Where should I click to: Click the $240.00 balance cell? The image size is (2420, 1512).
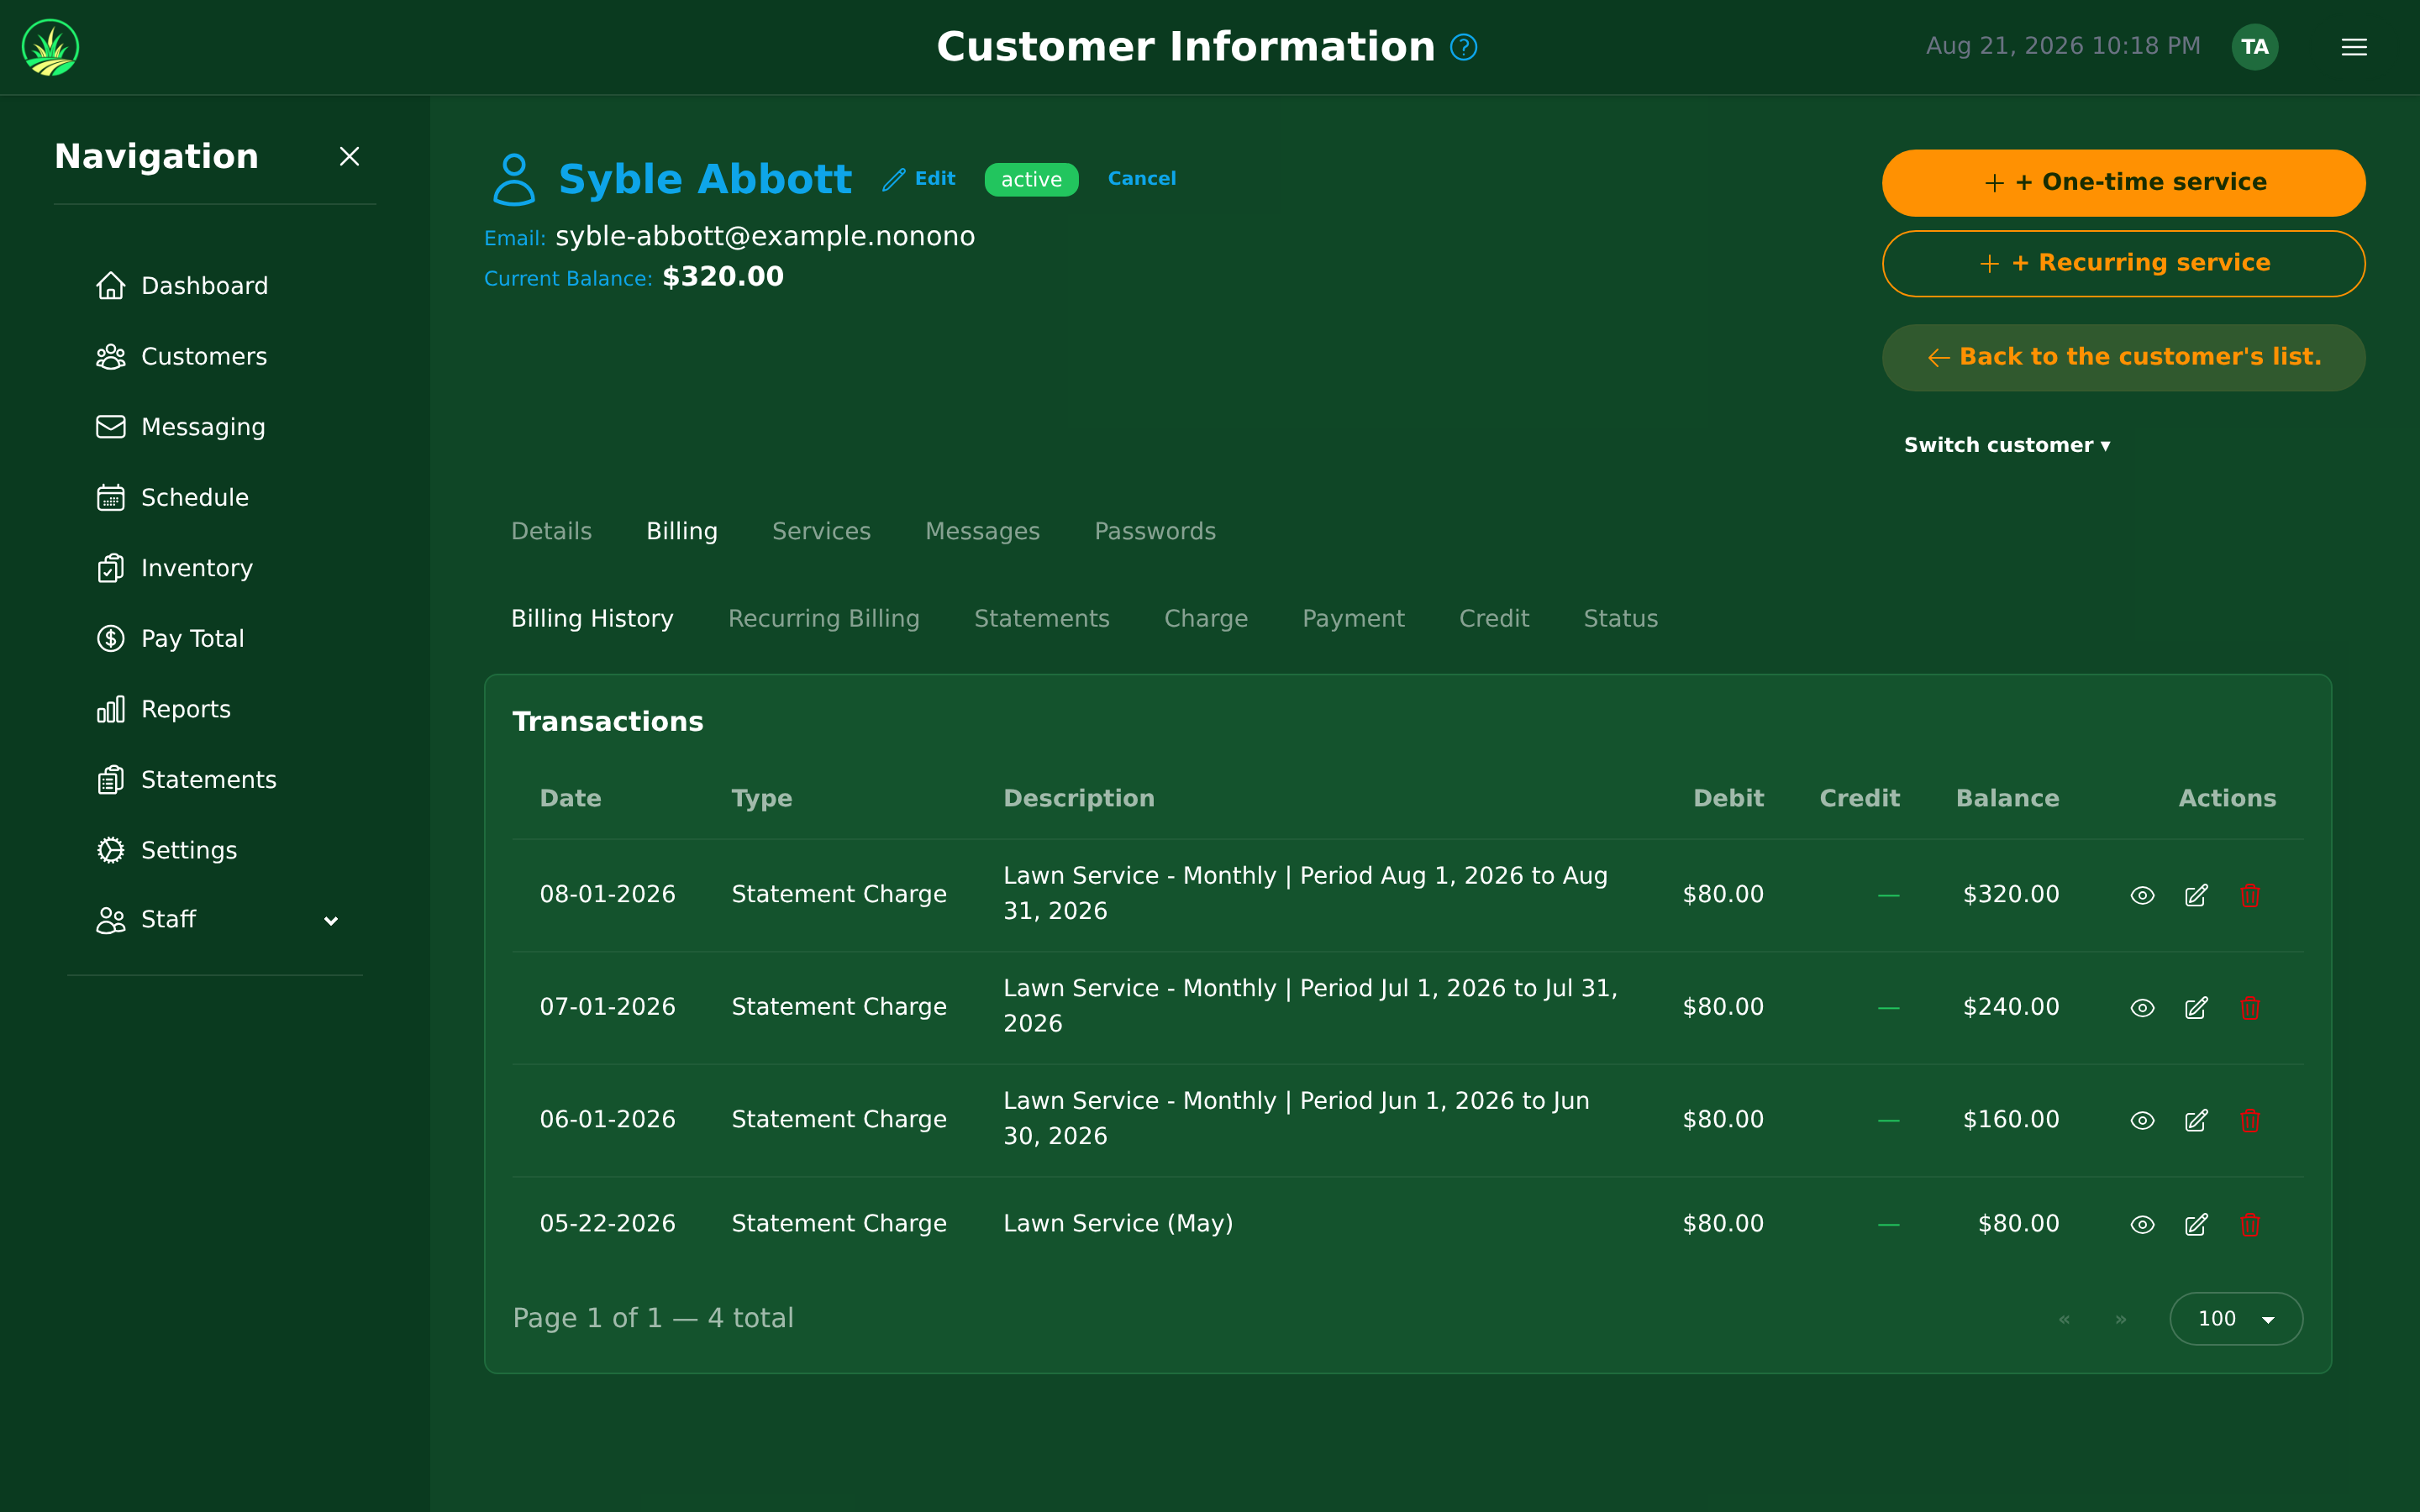click(2010, 1007)
